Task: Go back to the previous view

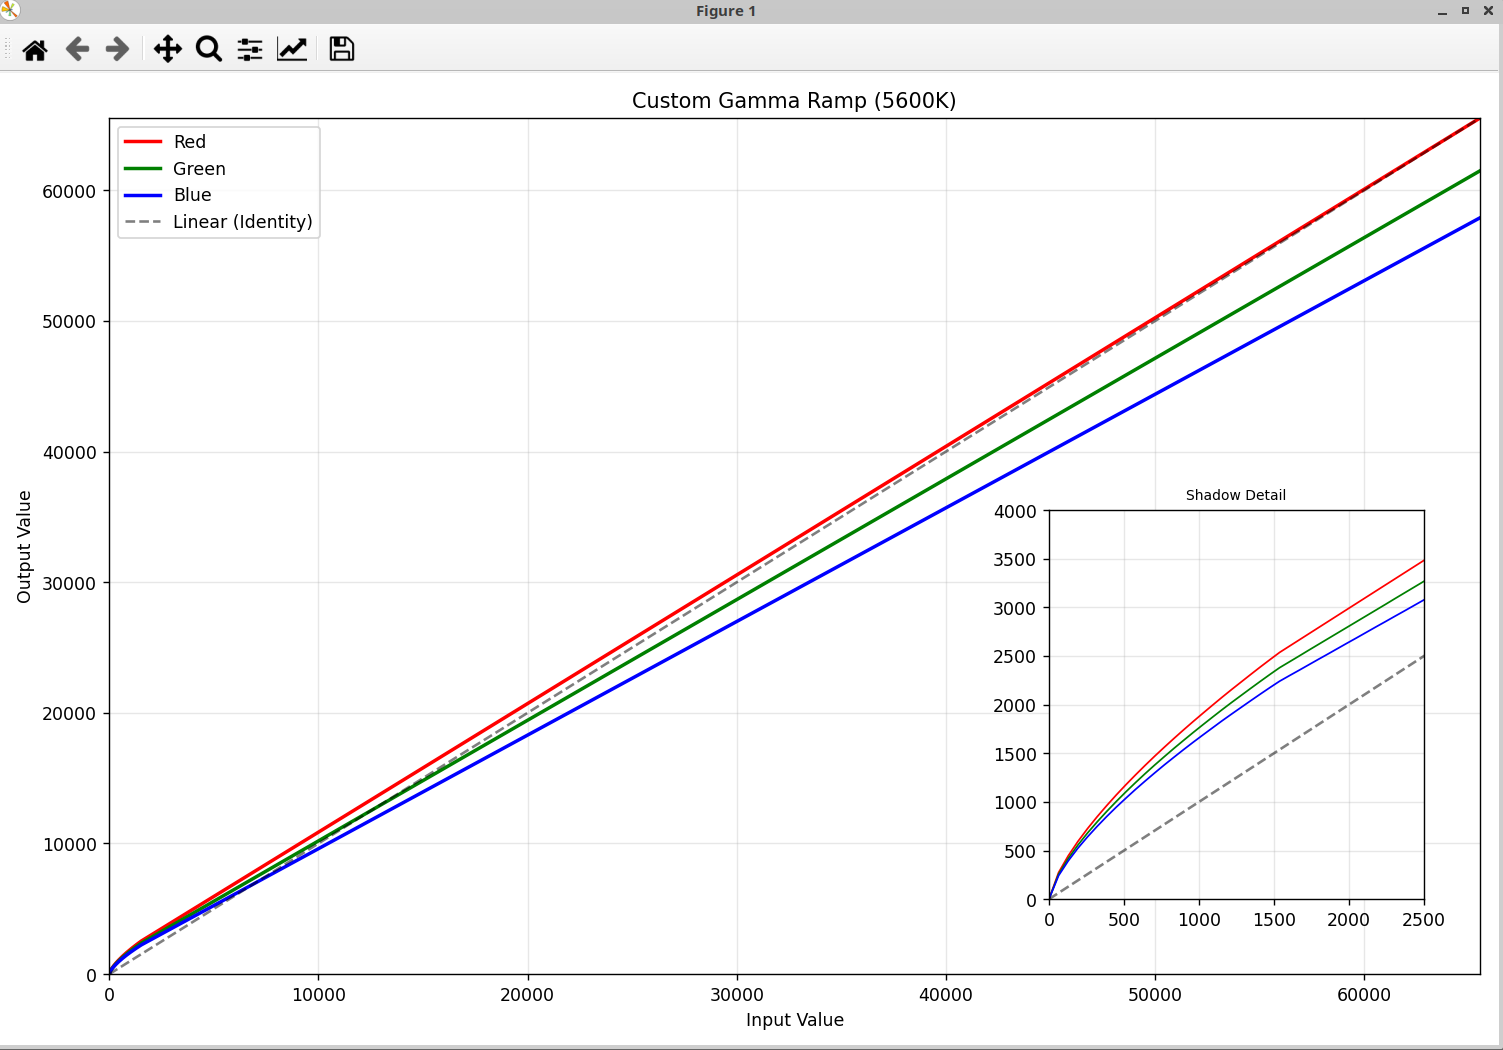Action: click(77, 49)
